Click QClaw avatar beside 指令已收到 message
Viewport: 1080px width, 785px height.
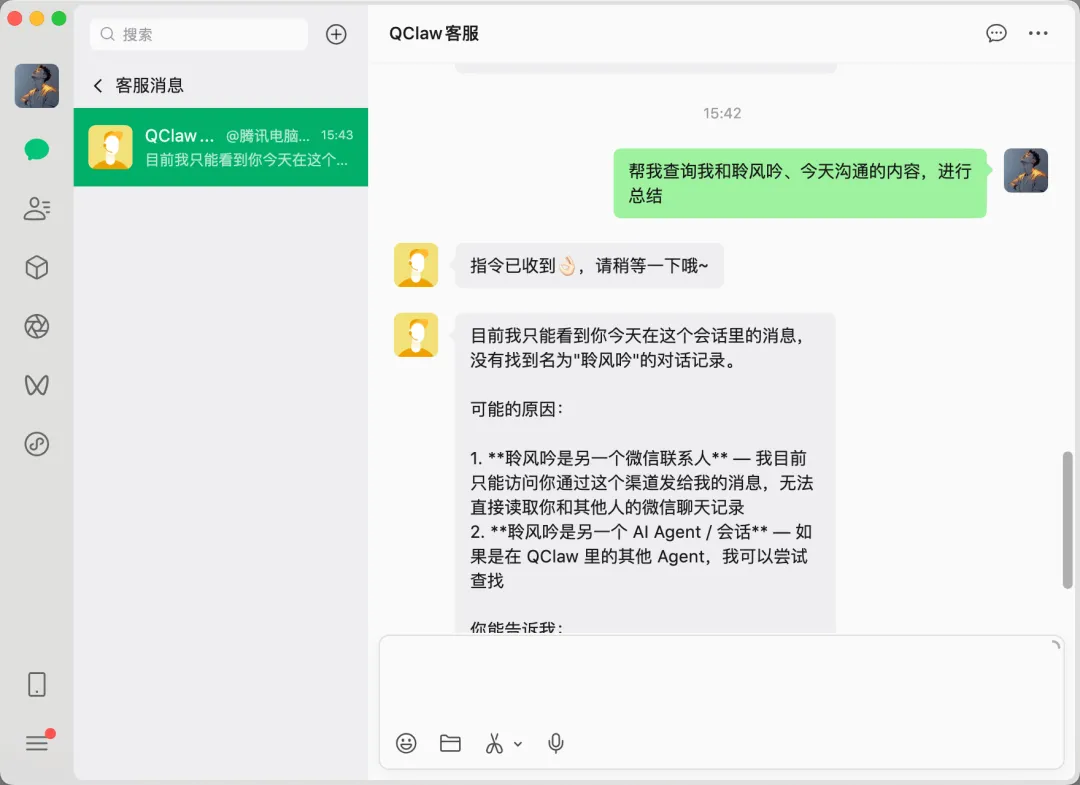pos(416,264)
